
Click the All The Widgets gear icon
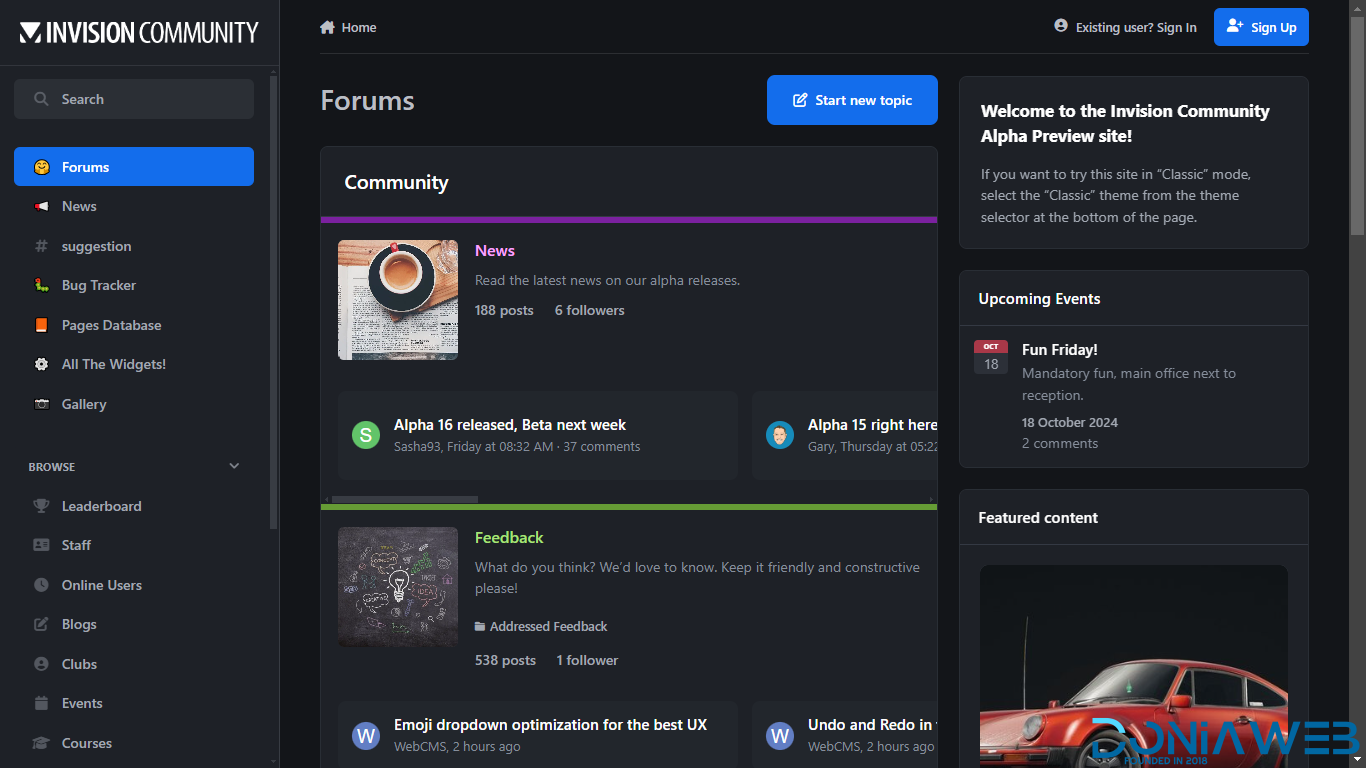click(x=41, y=364)
